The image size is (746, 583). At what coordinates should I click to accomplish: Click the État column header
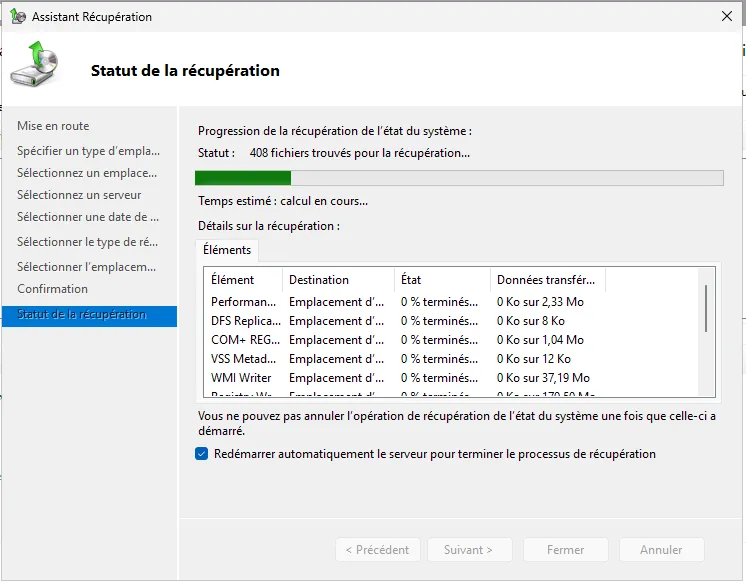coord(442,280)
